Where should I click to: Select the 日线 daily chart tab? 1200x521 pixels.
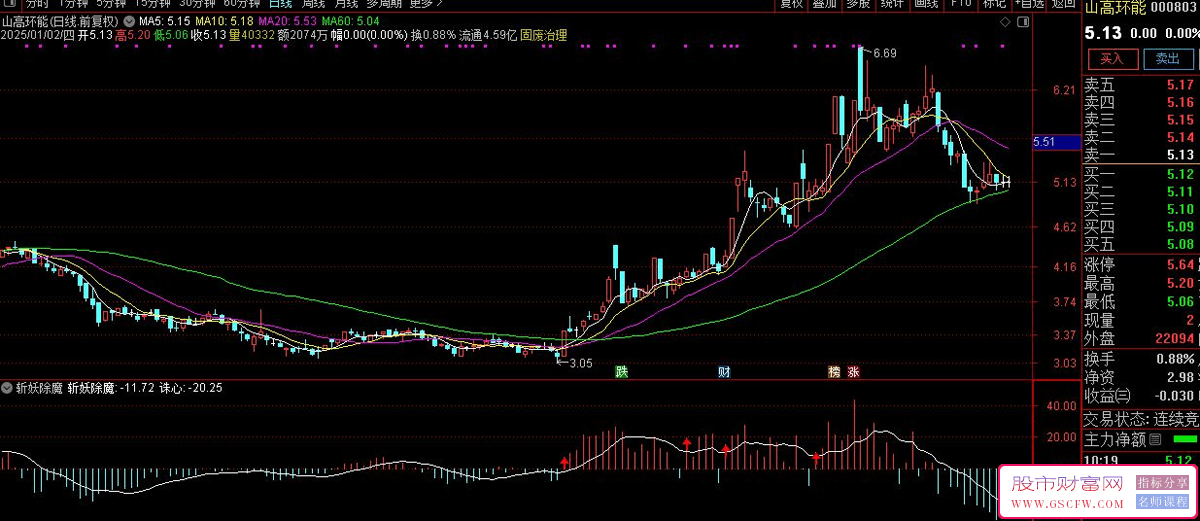(x=281, y=4)
